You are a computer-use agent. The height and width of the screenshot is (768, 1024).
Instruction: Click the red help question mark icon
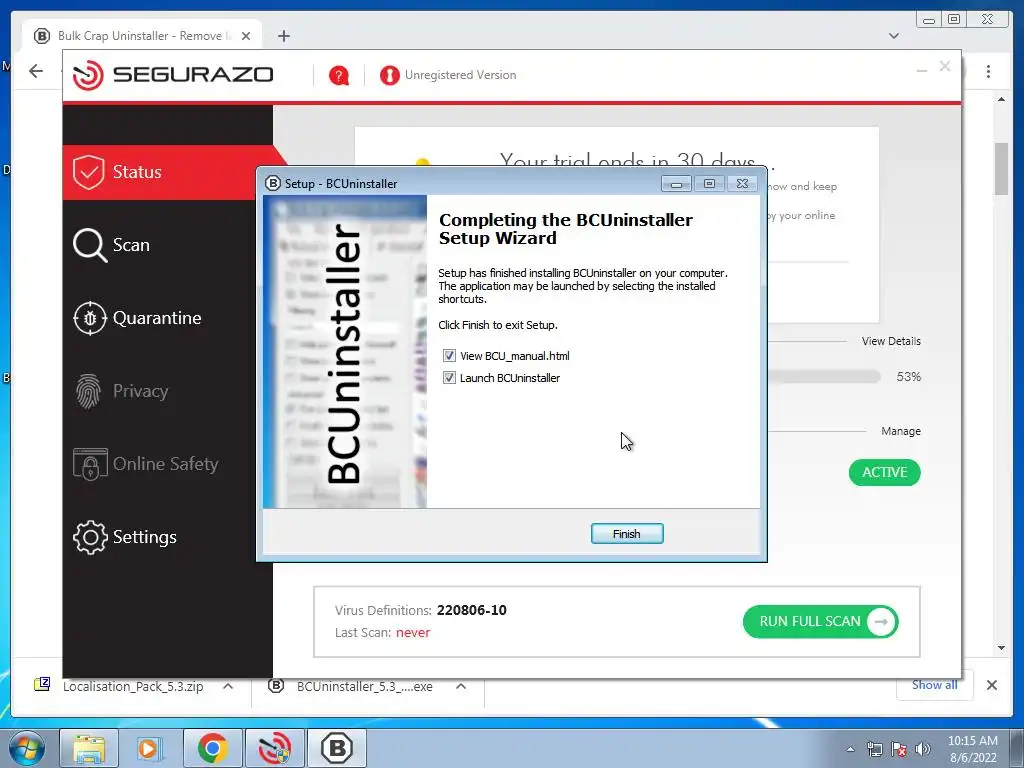(339, 76)
